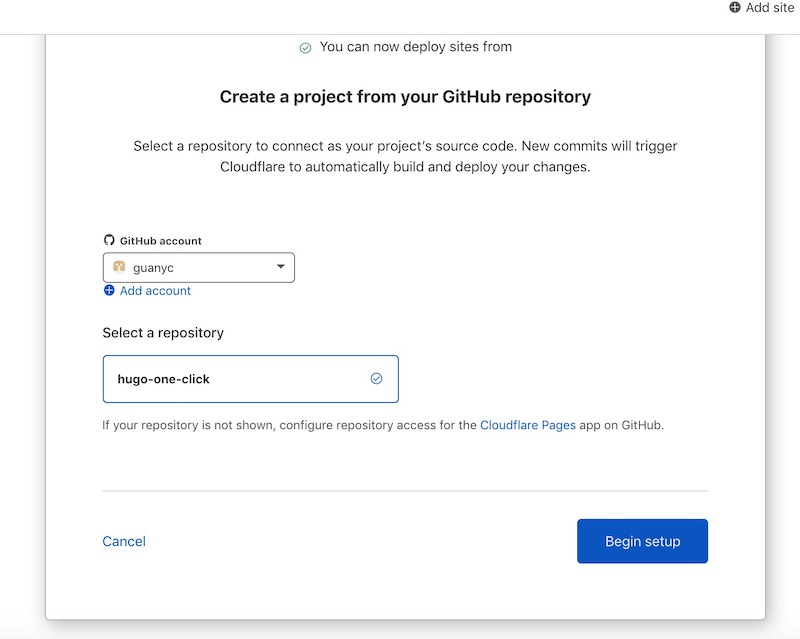Click the repository access help text
Screen dimensions: 800x639
[x=383, y=425]
